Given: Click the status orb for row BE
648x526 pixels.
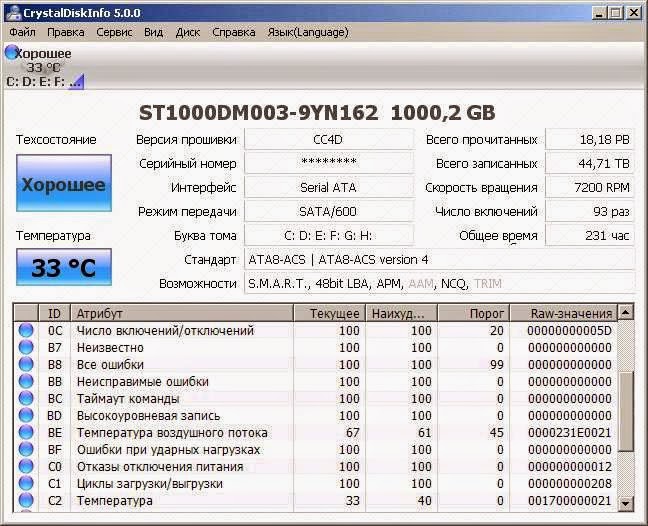Looking at the screenshot, I should 26,432.
